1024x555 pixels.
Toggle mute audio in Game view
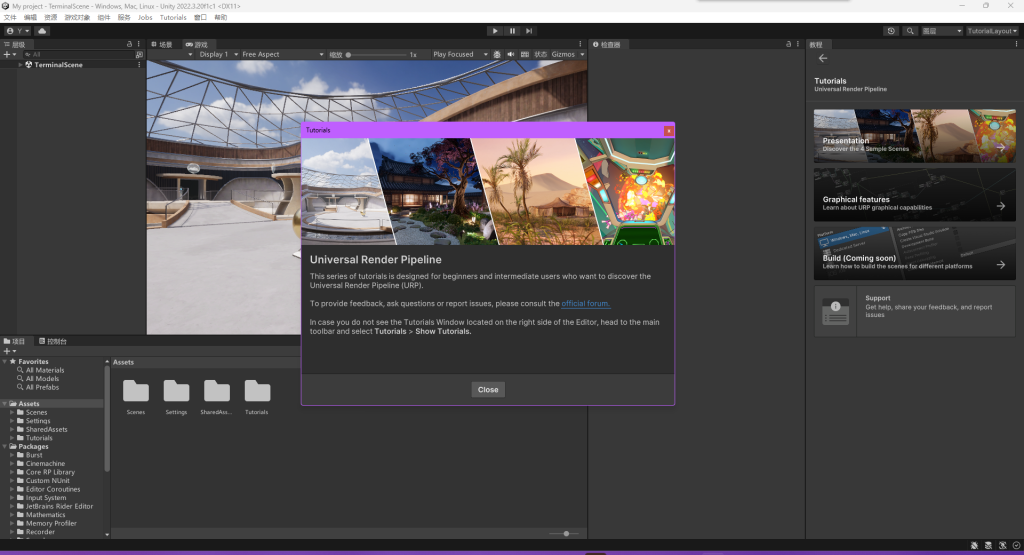pyautogui.click(x=510, y=55)
